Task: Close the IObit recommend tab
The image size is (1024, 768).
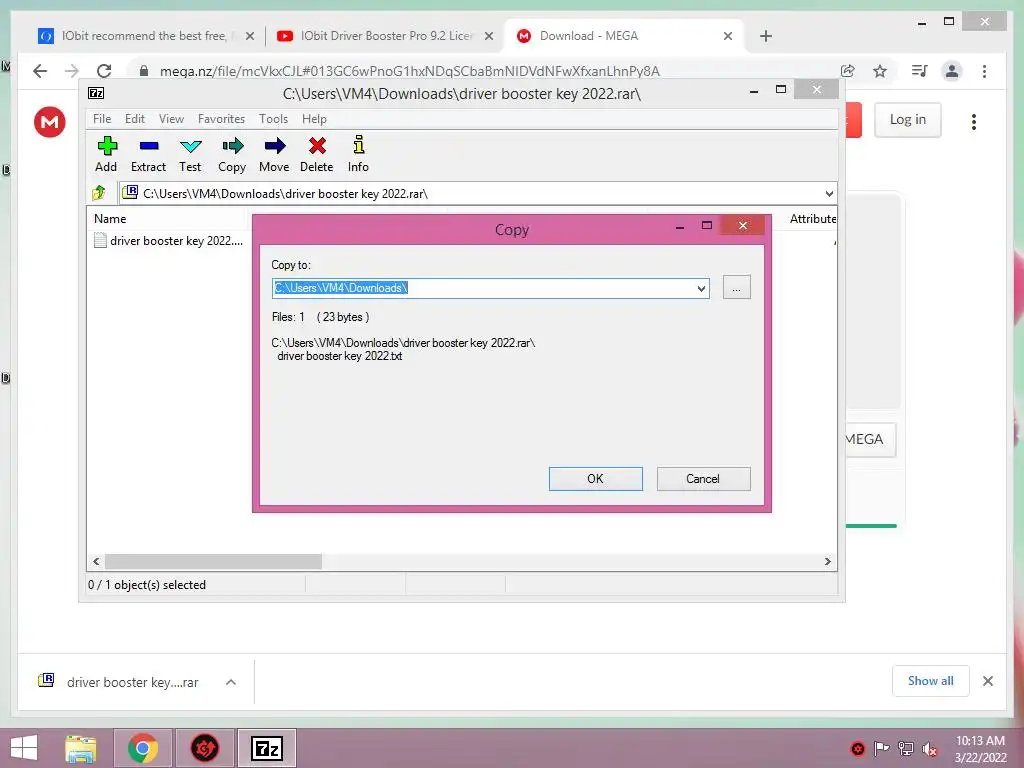Action: click(x=249, y=36)
